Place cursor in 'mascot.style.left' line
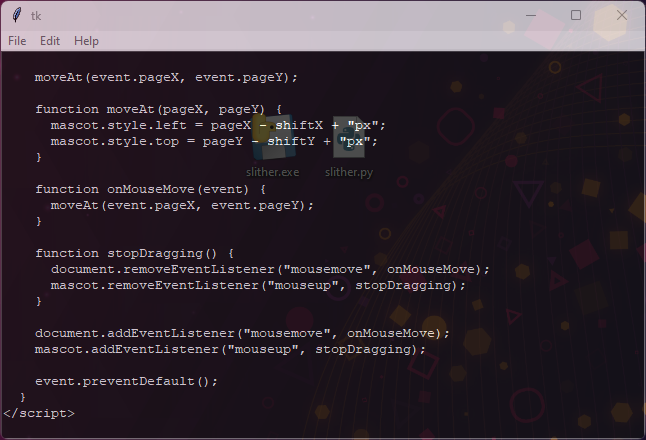Image resolution: width=646 pixels, height=440 pixels. pos(218,126)
